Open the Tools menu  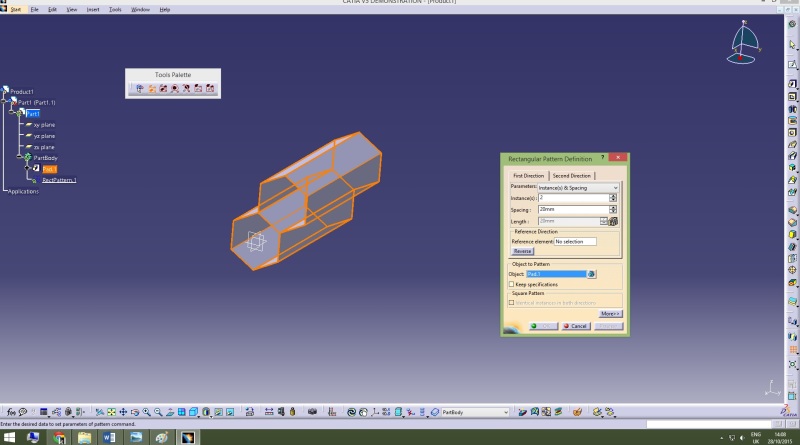click(115, 9)
